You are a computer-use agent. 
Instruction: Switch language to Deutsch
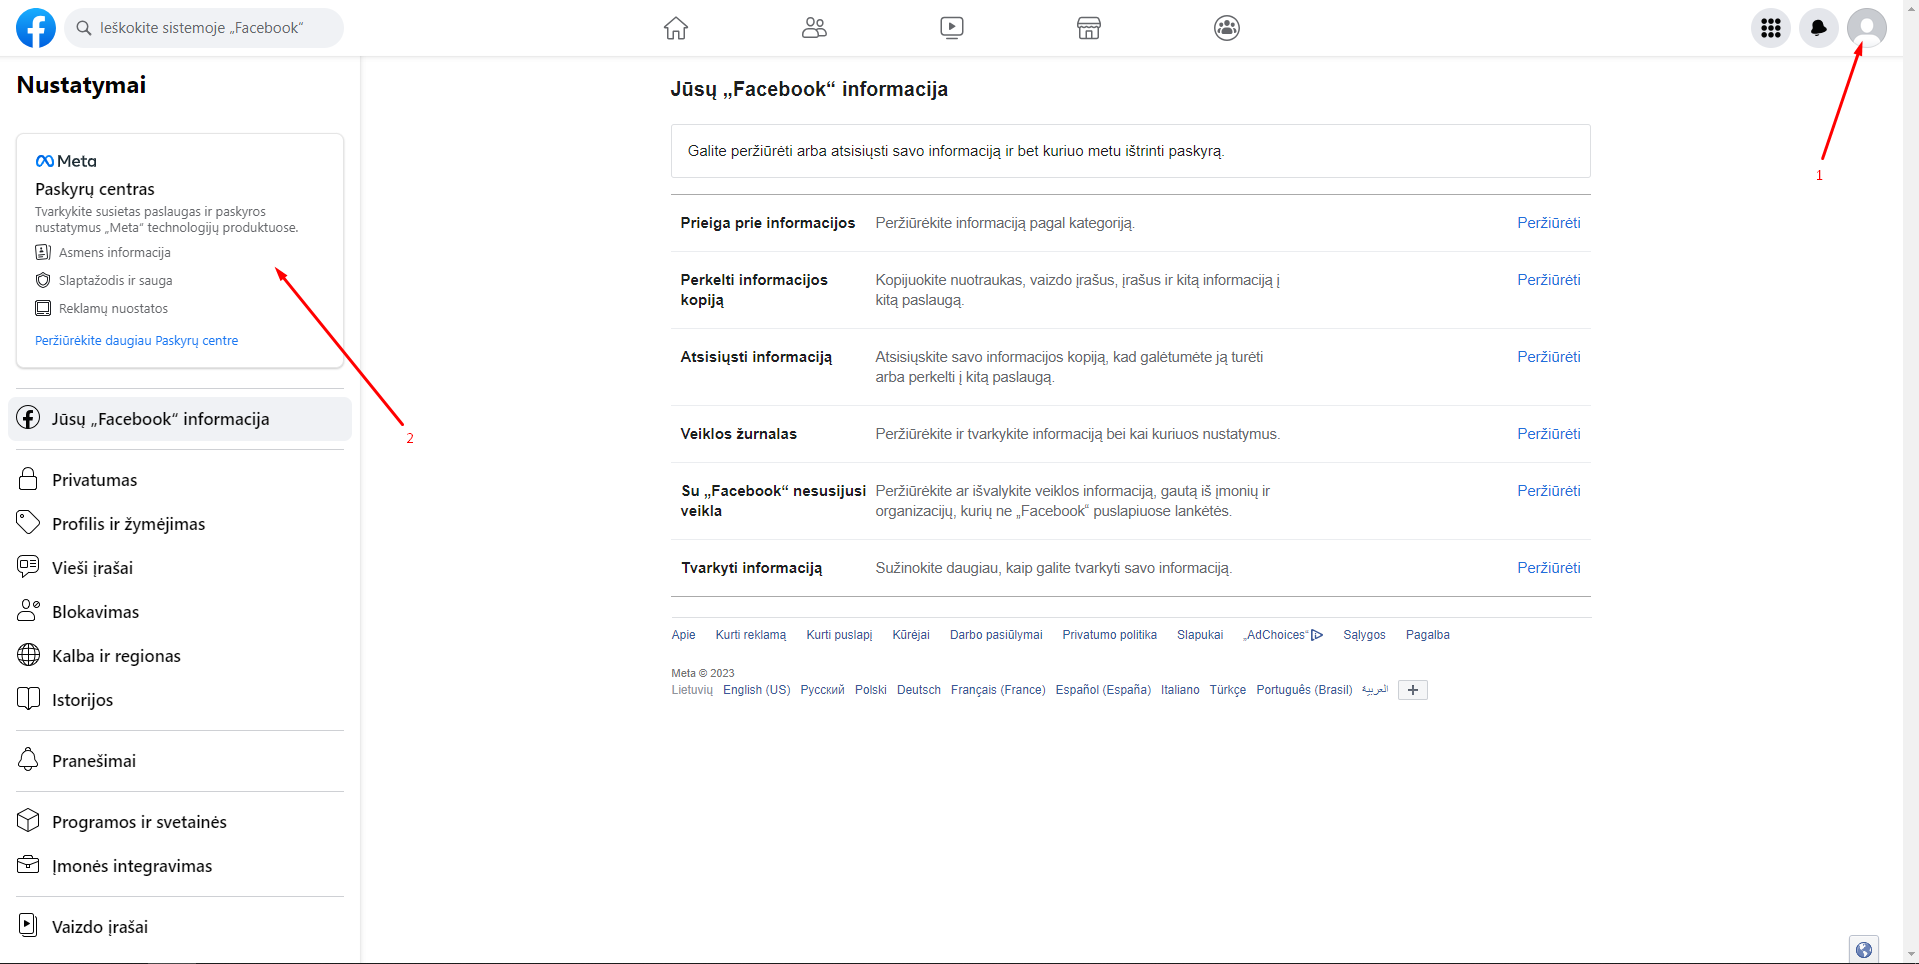click(919, 690)
